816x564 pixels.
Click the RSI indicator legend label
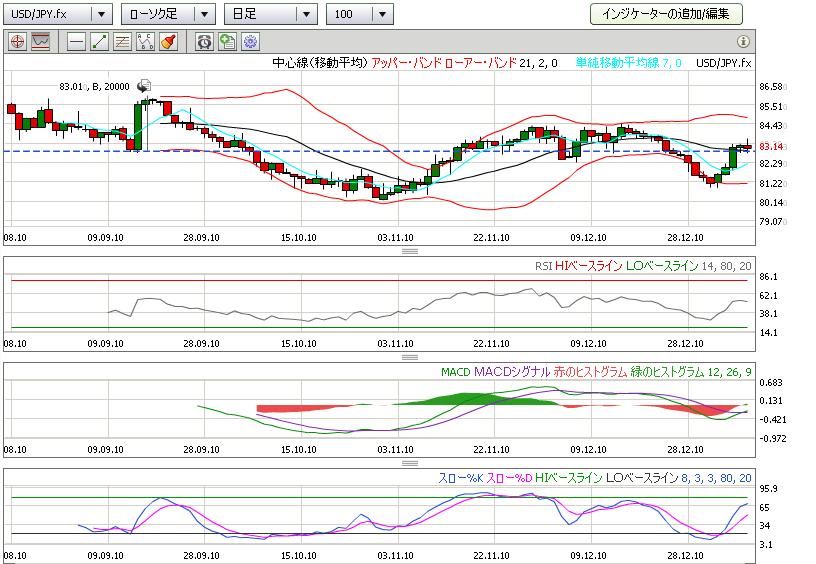pyautogui.click(x=543, y=266)
